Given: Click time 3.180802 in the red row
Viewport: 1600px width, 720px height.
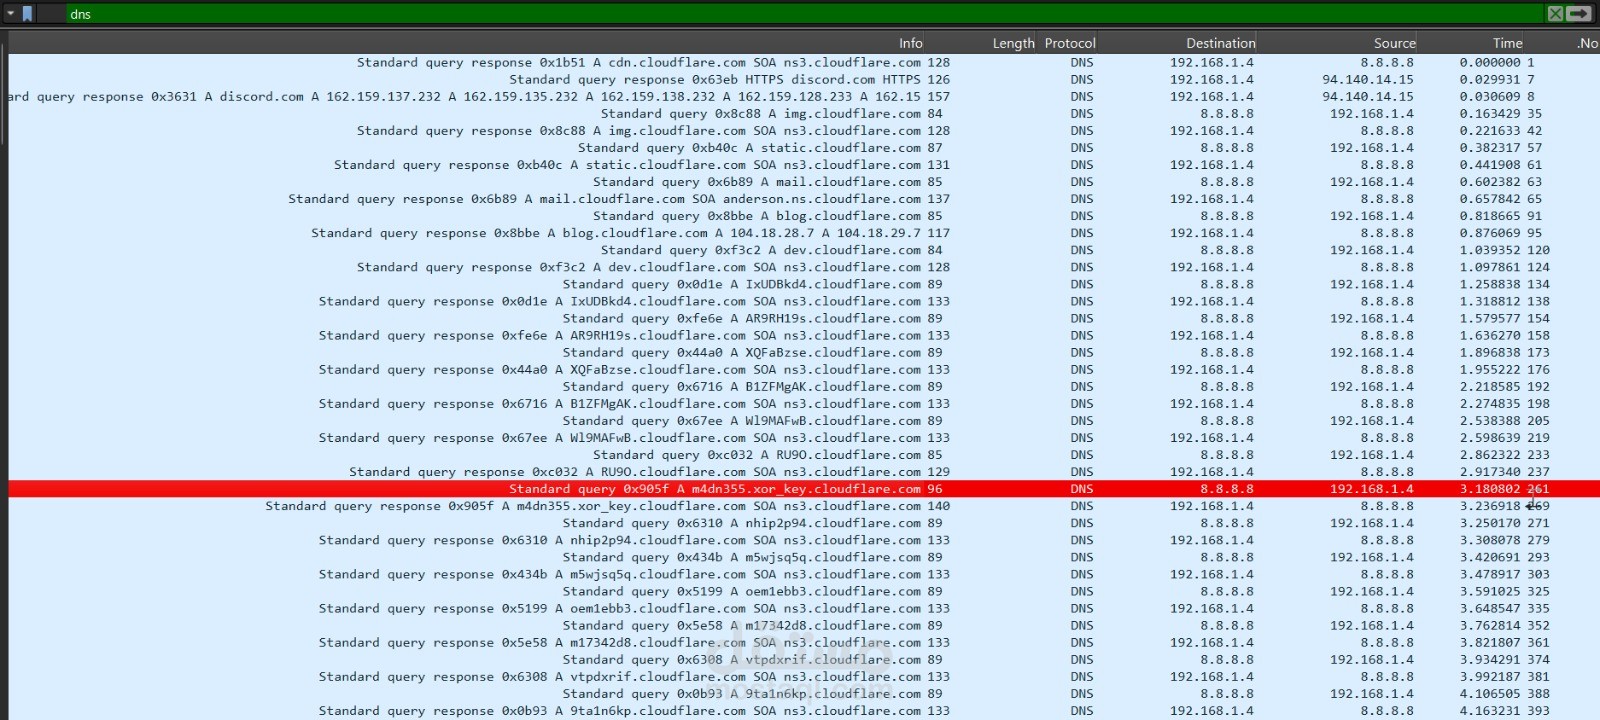Looking at the screenshot, I should click(x=1490, y=489).
